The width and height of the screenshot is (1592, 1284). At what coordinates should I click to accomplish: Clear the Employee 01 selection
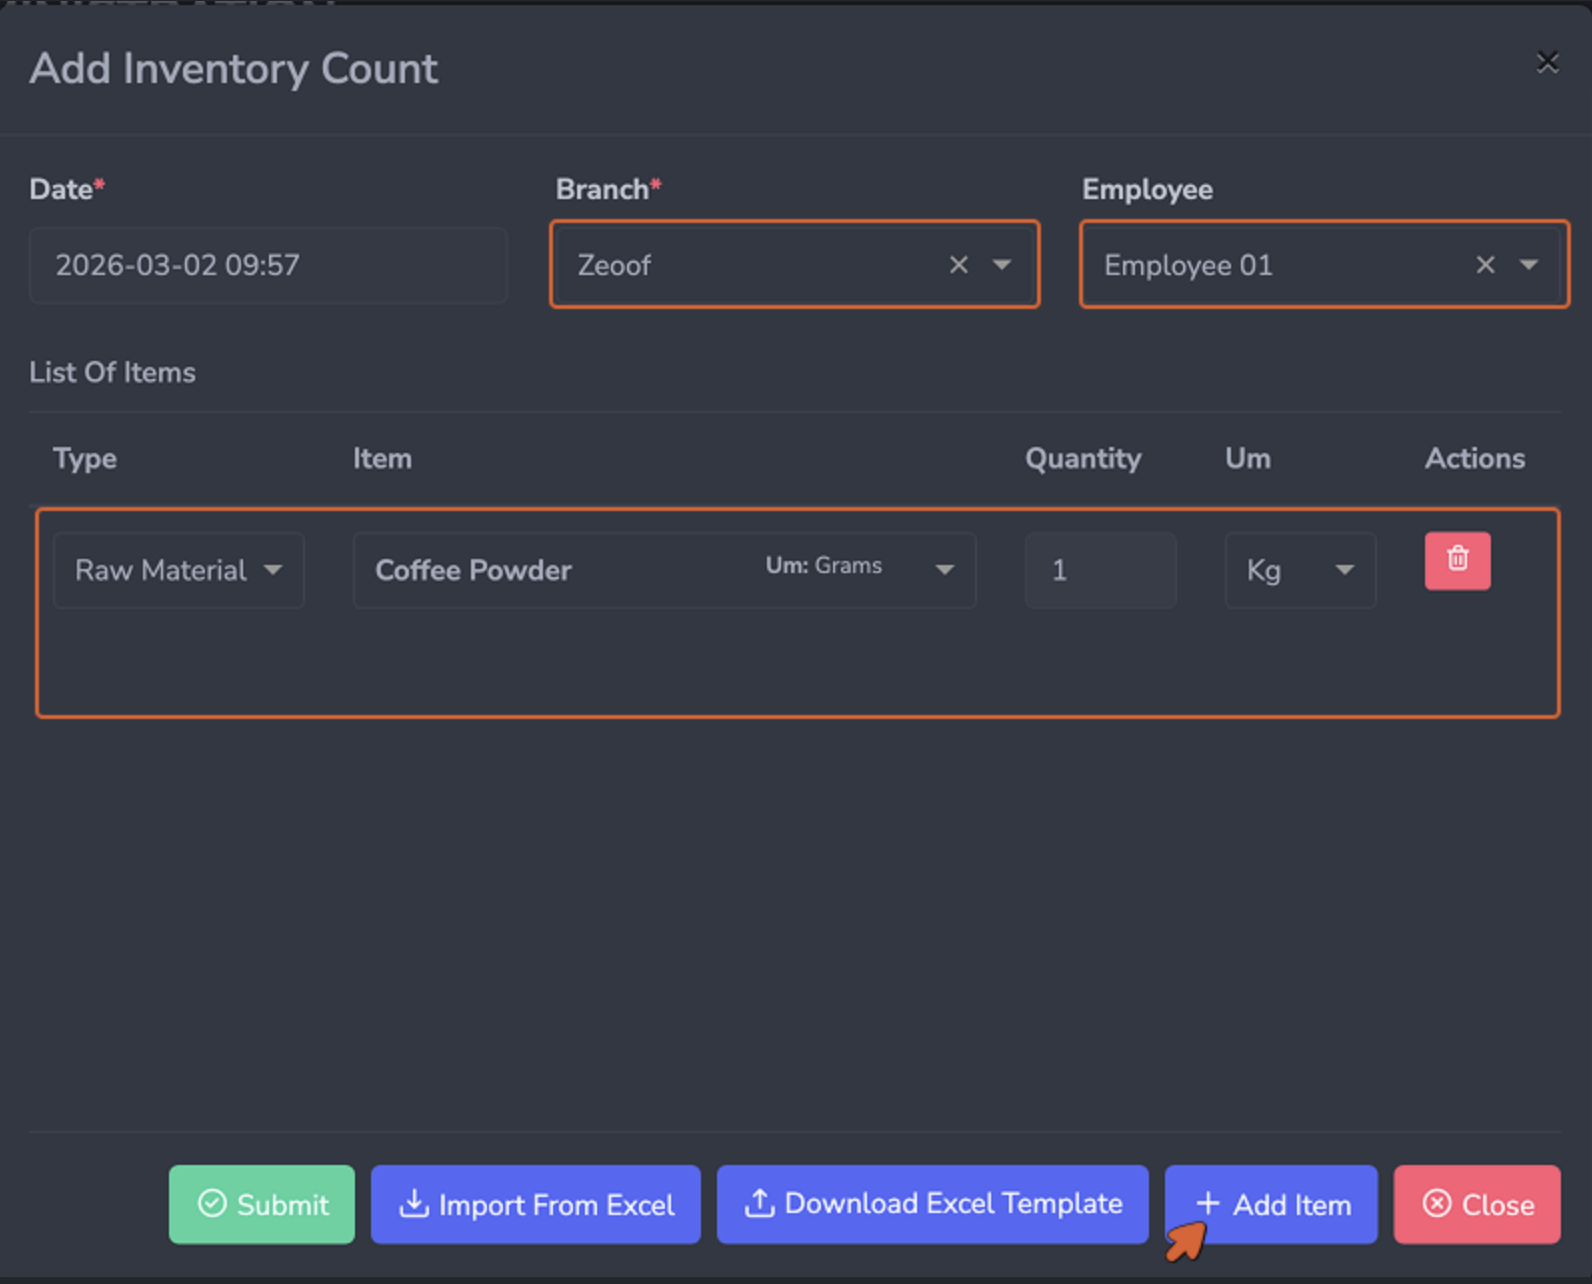pyautogui.click(x=1485, y=265)
